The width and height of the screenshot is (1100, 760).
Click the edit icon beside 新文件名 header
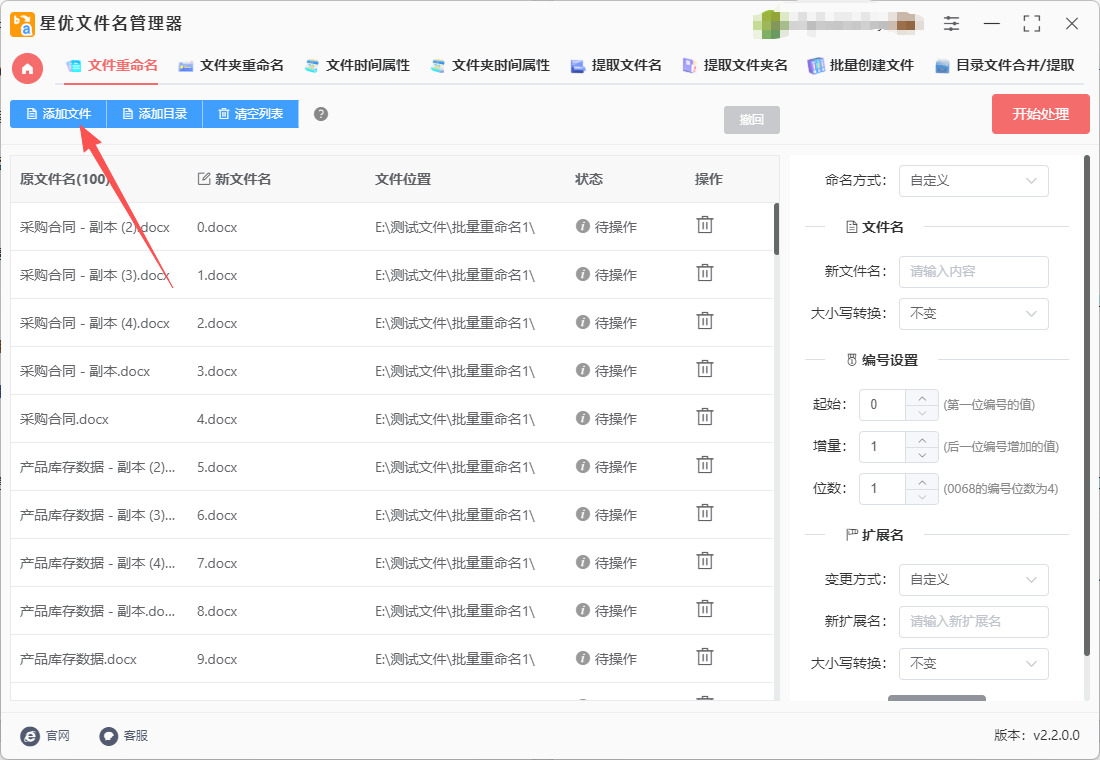coord(204,179)
